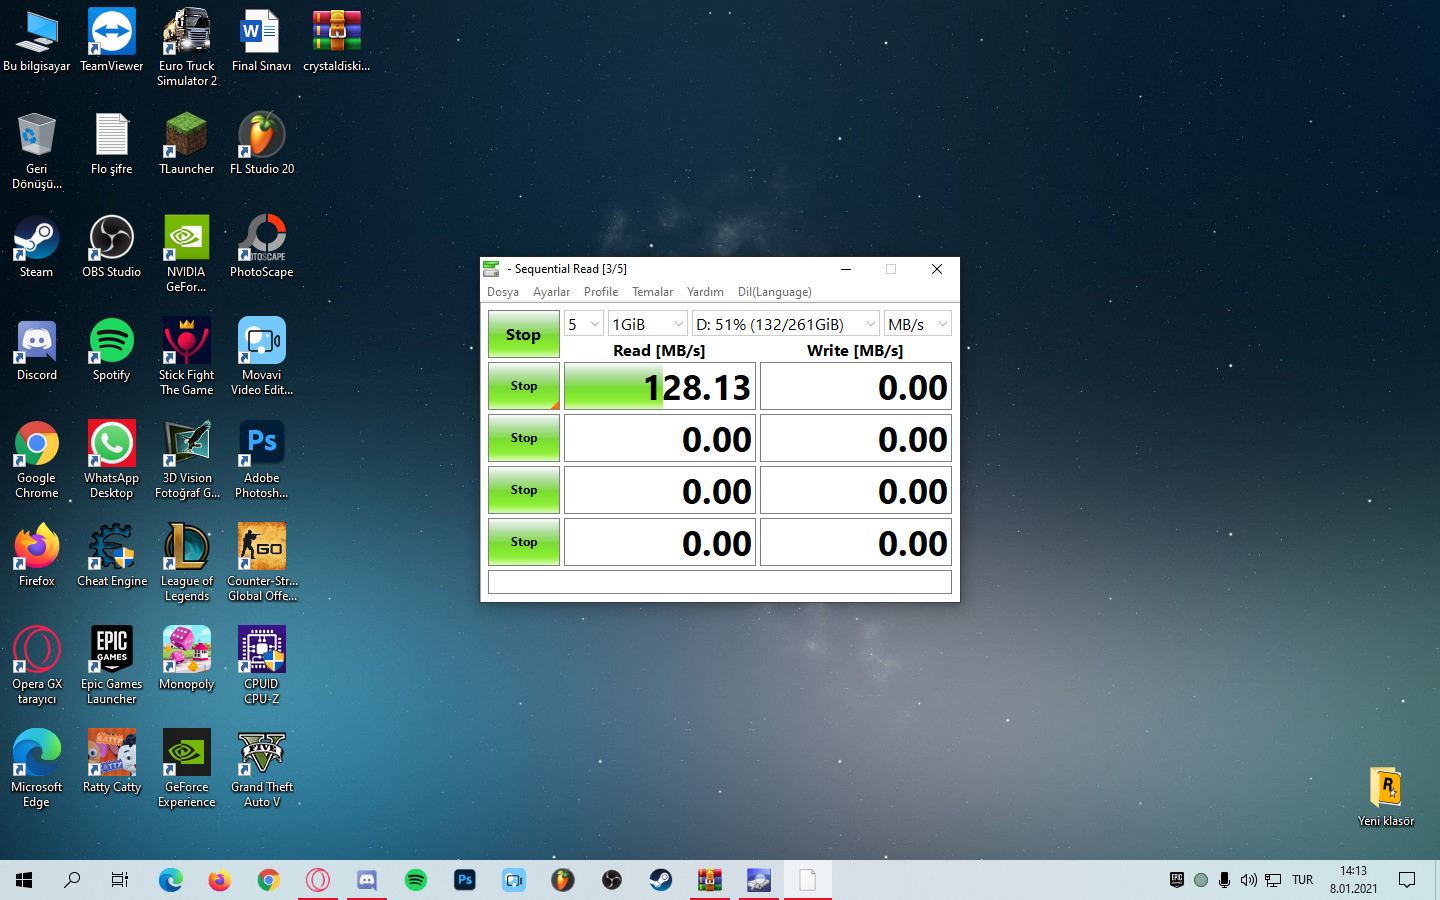Select the FL Studio 20 desktop icon
The width and height of the screenshot is (1440, 900).
261,145
